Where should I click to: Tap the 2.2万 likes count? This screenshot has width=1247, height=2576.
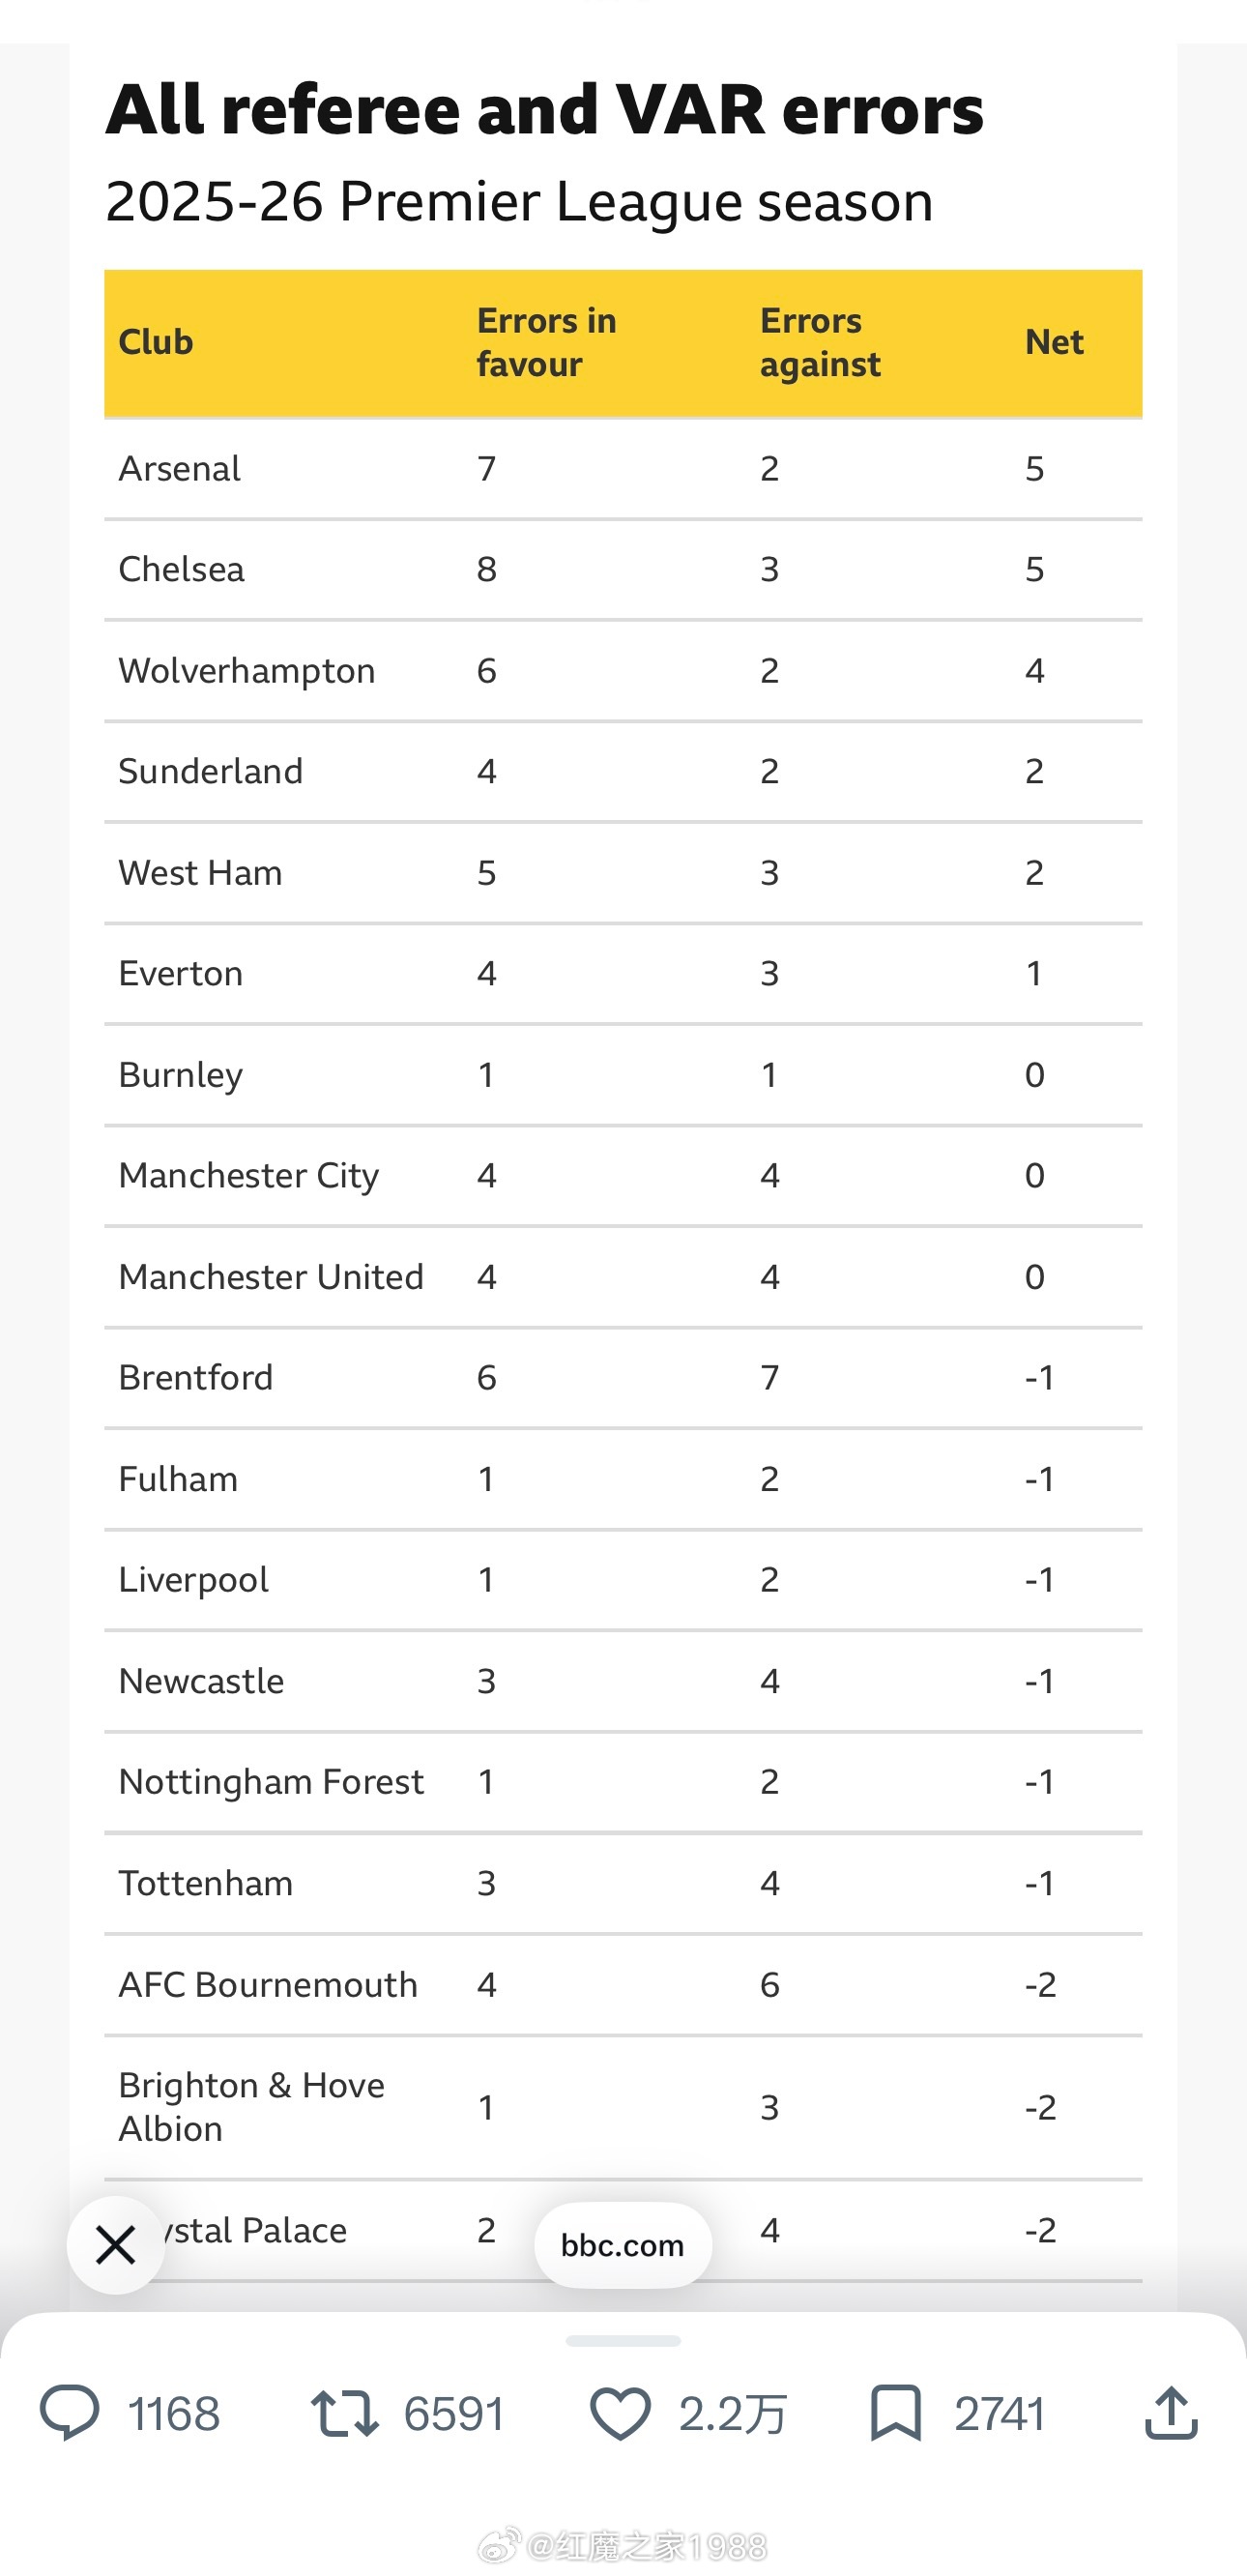coord(733,2414)
